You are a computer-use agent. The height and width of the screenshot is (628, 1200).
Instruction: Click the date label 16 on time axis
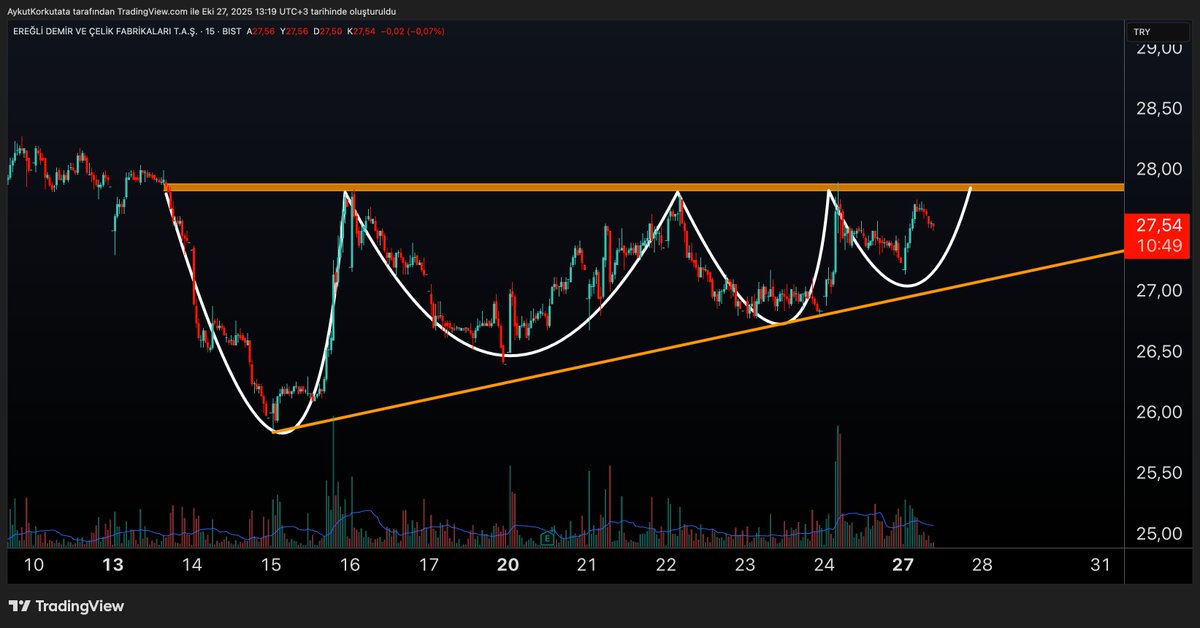tap(349, 565)
